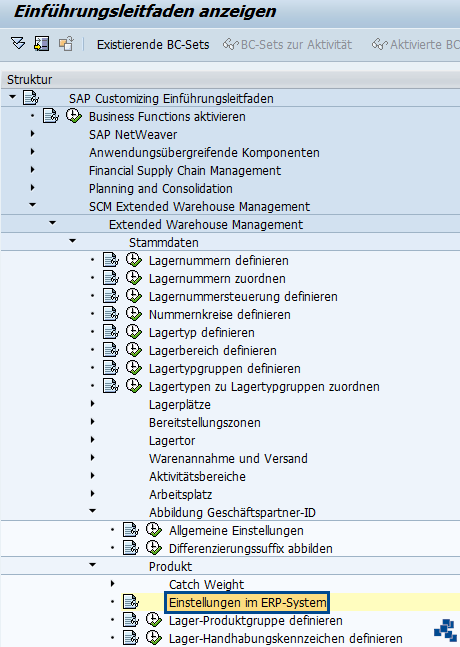This screenshot has height=647, width=460.
Task: Open documentation icon for Business Functions aktivieren
Action: [x=51, y=116]
